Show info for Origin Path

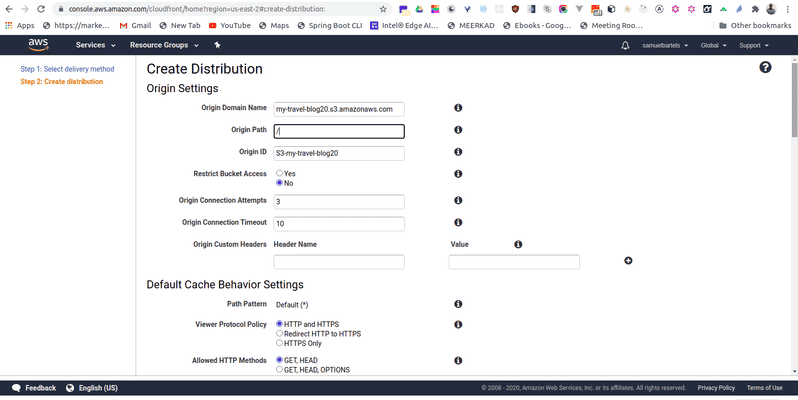pyautogui.click(x=458, y=130)
